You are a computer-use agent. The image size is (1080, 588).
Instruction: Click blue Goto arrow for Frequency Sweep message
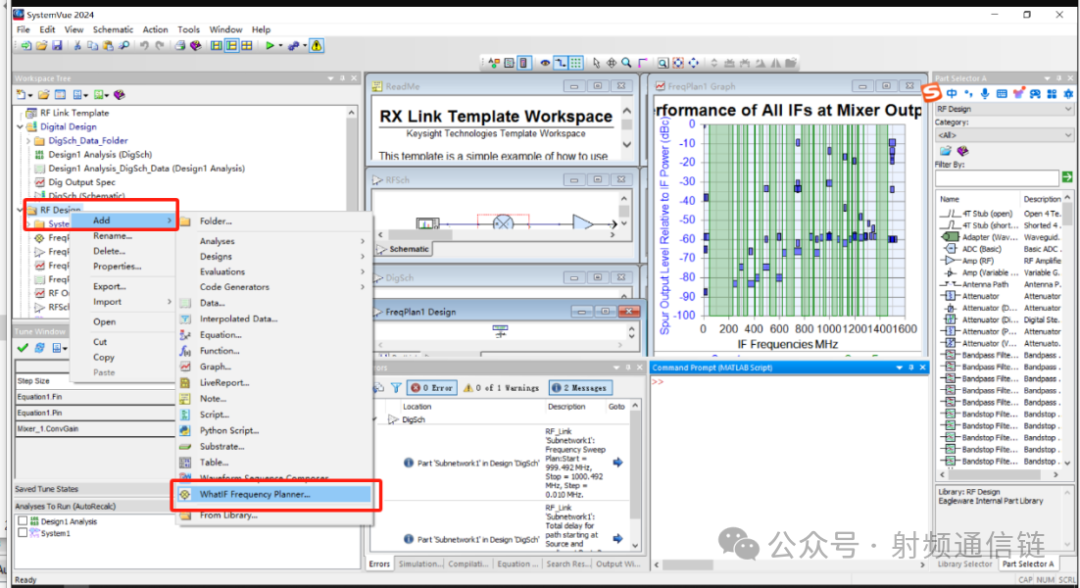618,463
